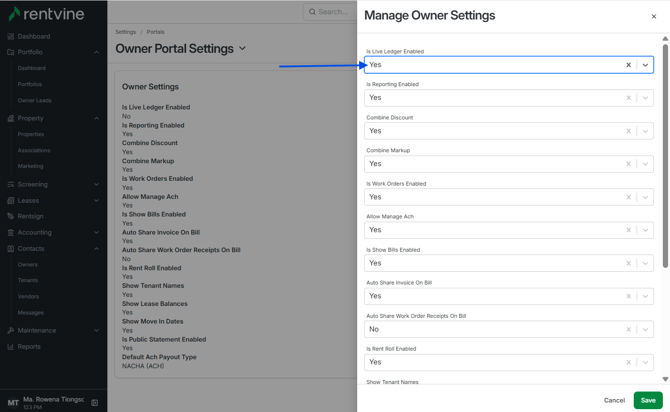
Task: Clear the Combine Markup value
Action: 629,164
